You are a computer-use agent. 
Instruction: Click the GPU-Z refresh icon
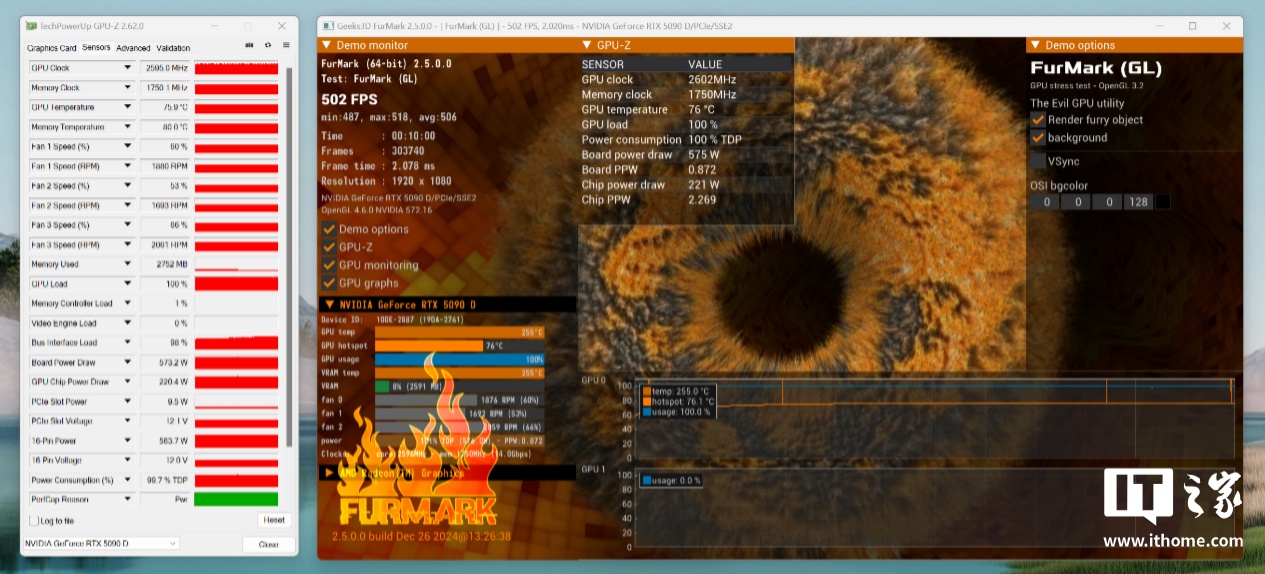[267, 46]
